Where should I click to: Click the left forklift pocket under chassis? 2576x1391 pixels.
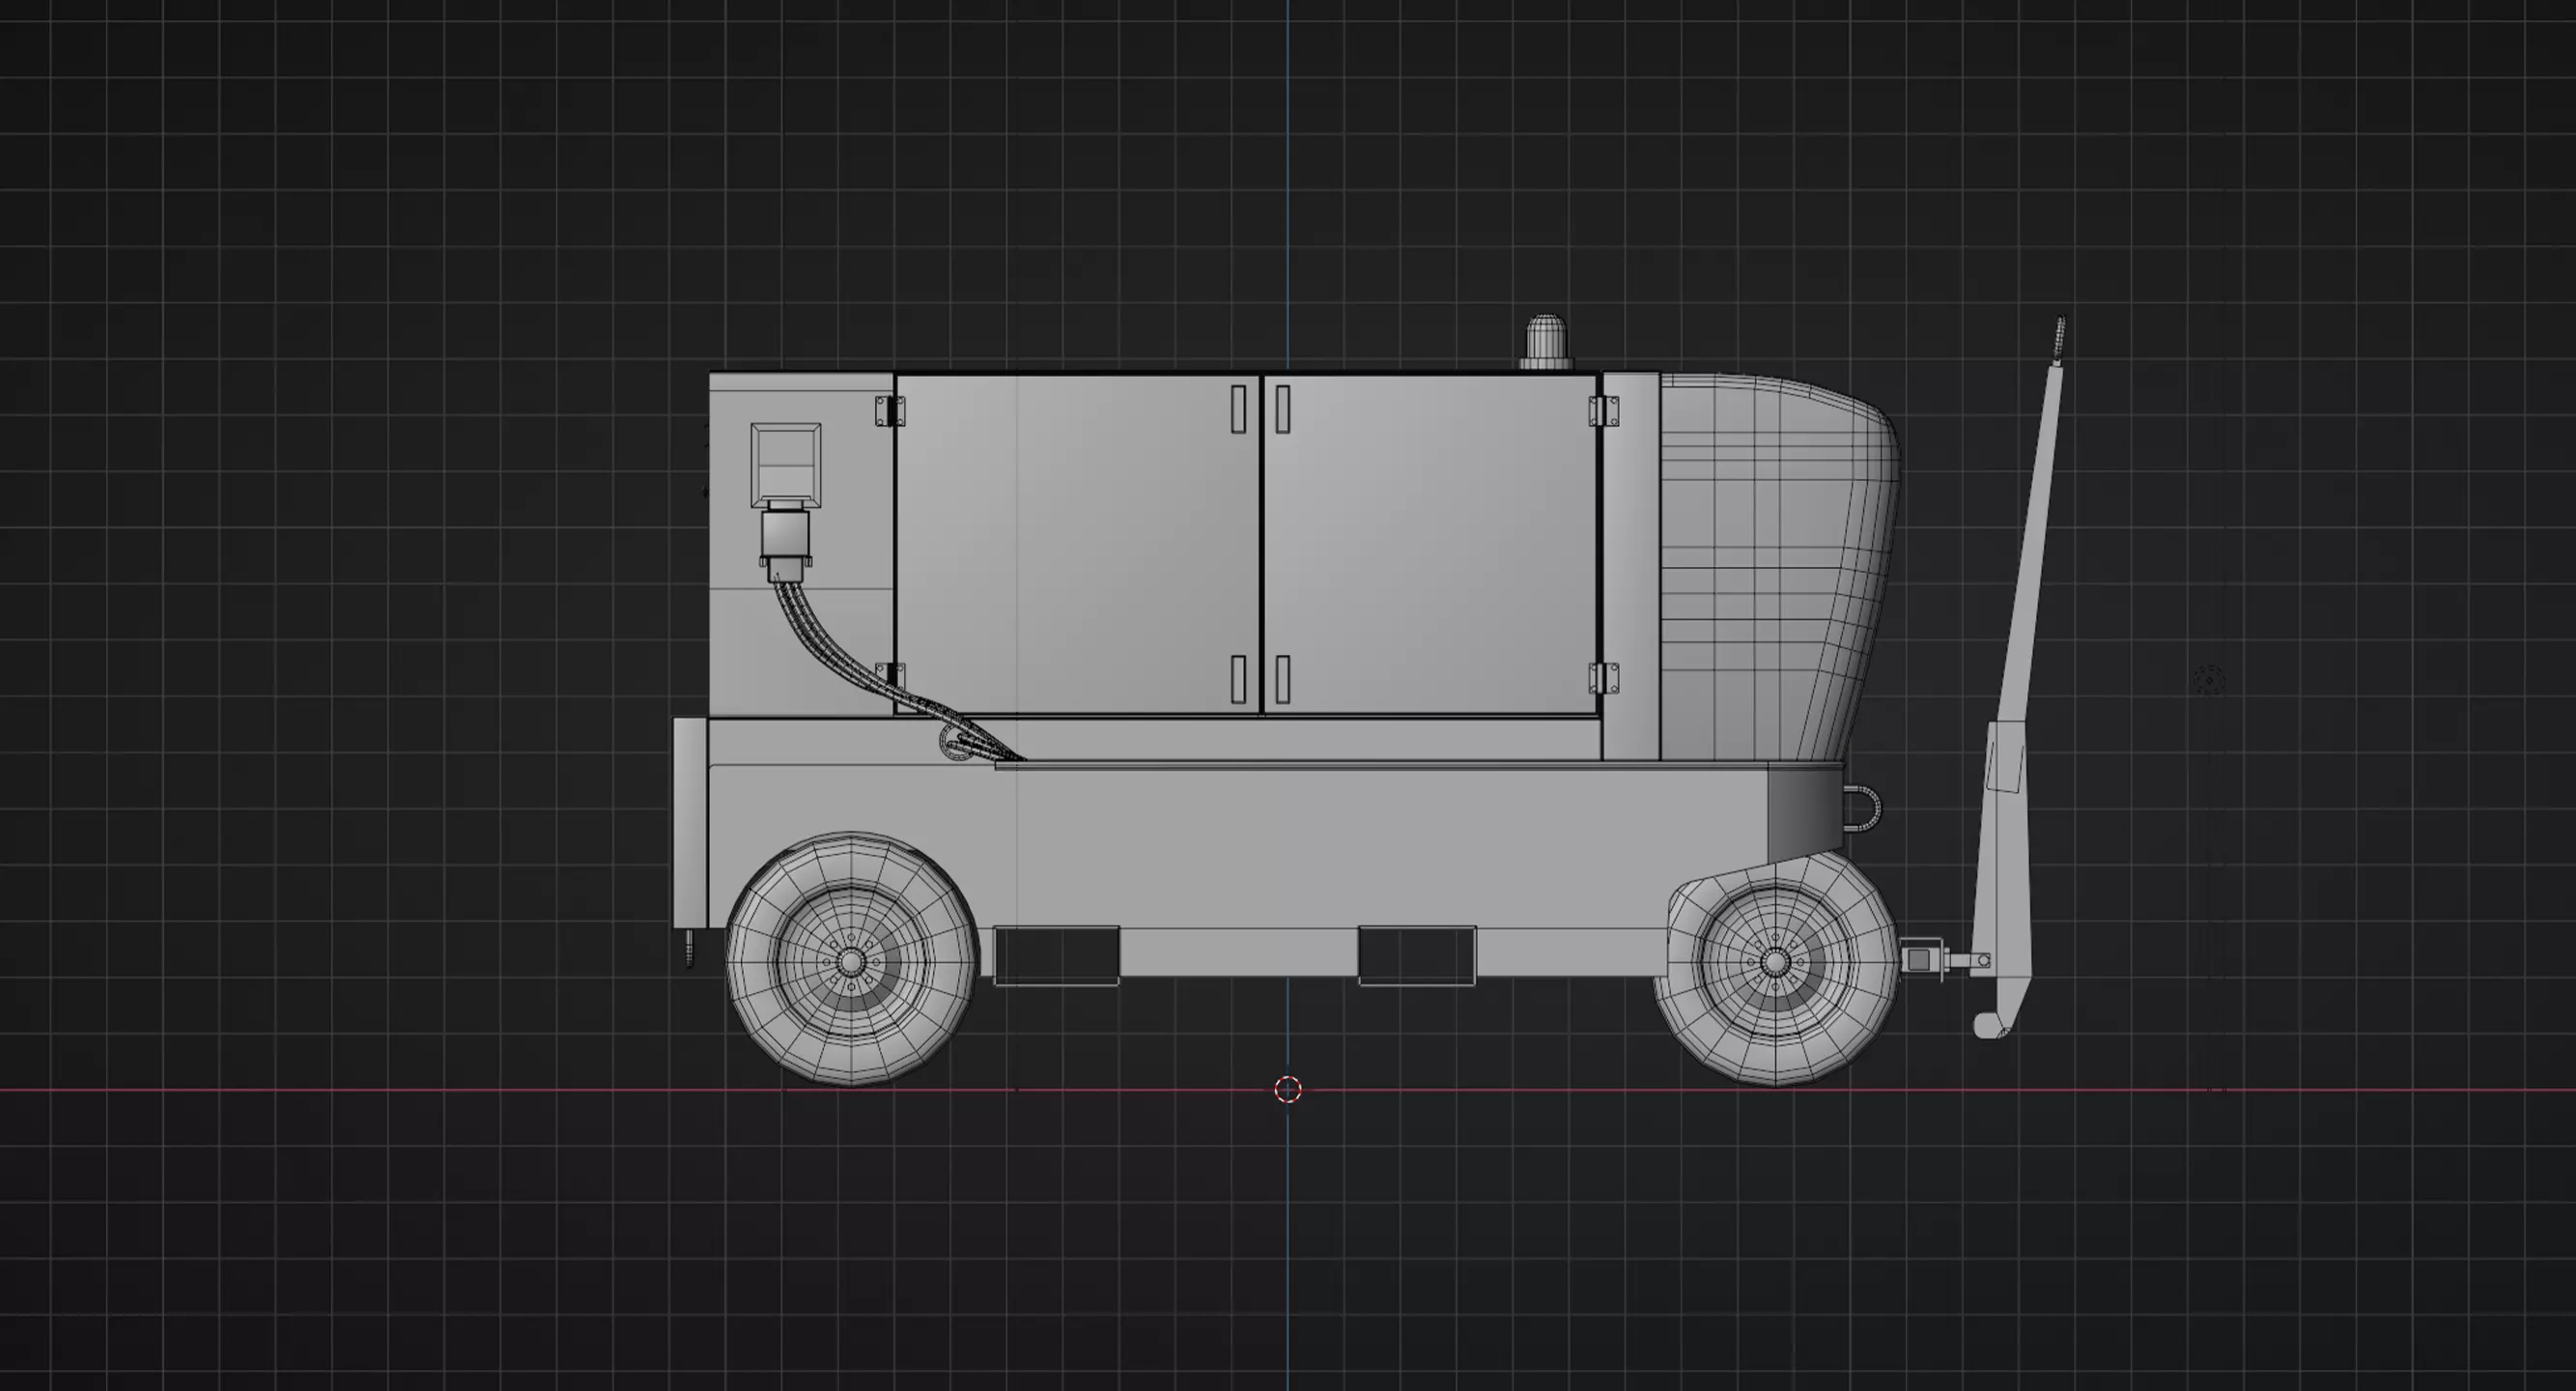1056,956
